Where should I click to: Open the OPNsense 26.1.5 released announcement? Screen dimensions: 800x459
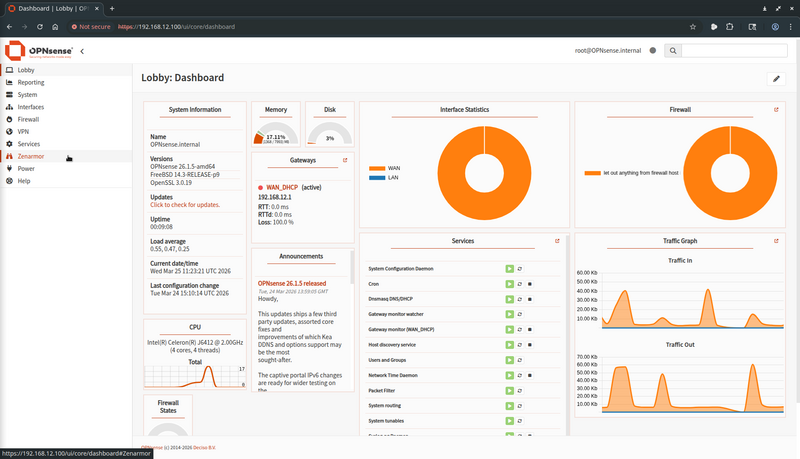(x=292, y=283)
